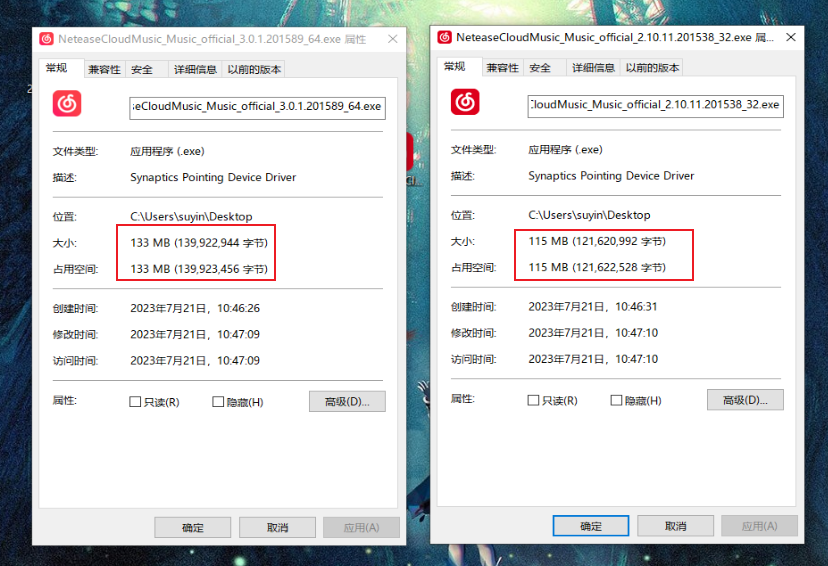Click title bar icon of the 2.10.11_32.exe window
The image size is (828, 566).
coord(445,37)
